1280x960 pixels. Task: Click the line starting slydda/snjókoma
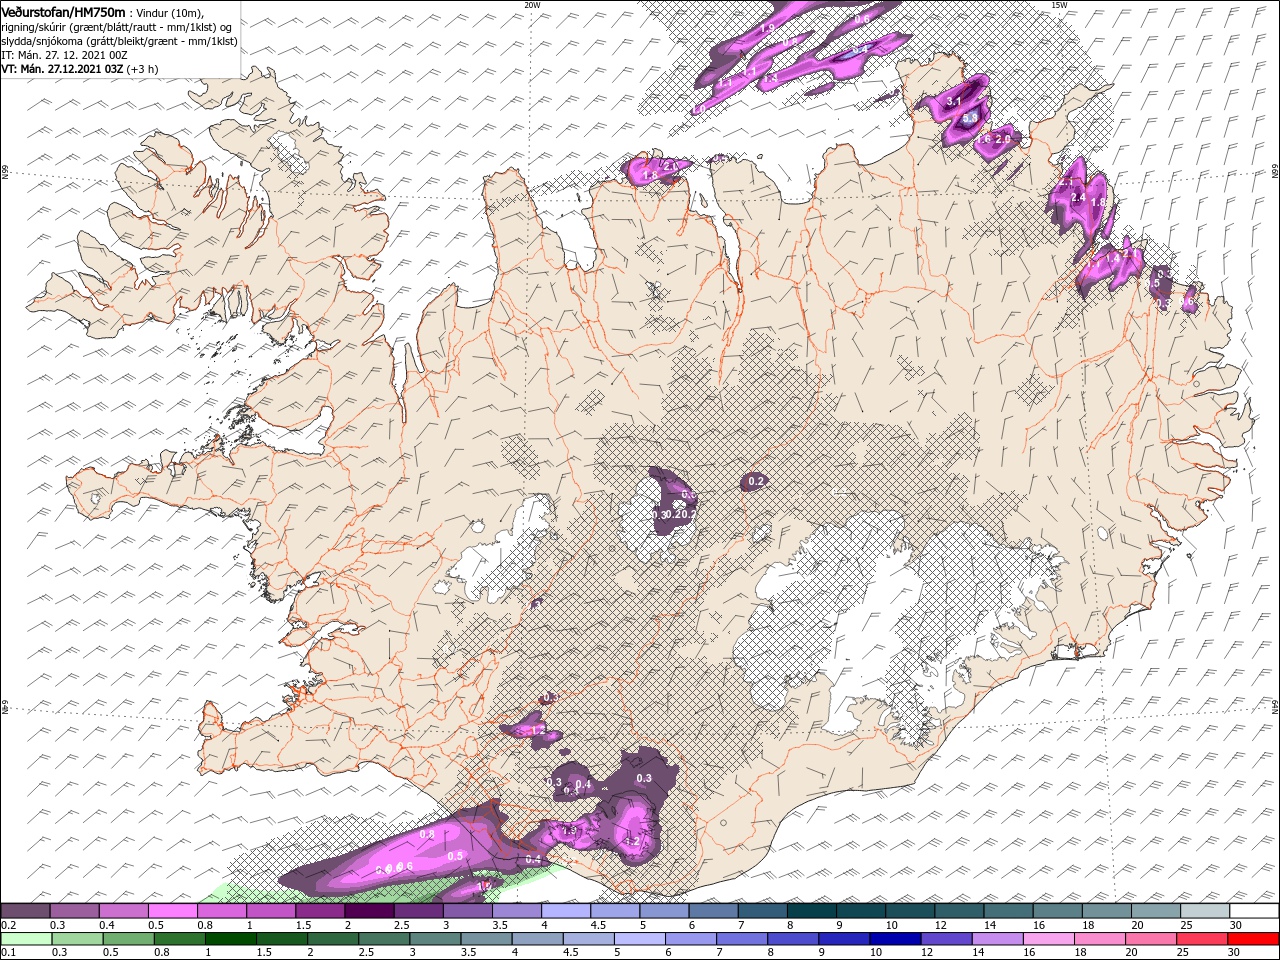point(119,41)
